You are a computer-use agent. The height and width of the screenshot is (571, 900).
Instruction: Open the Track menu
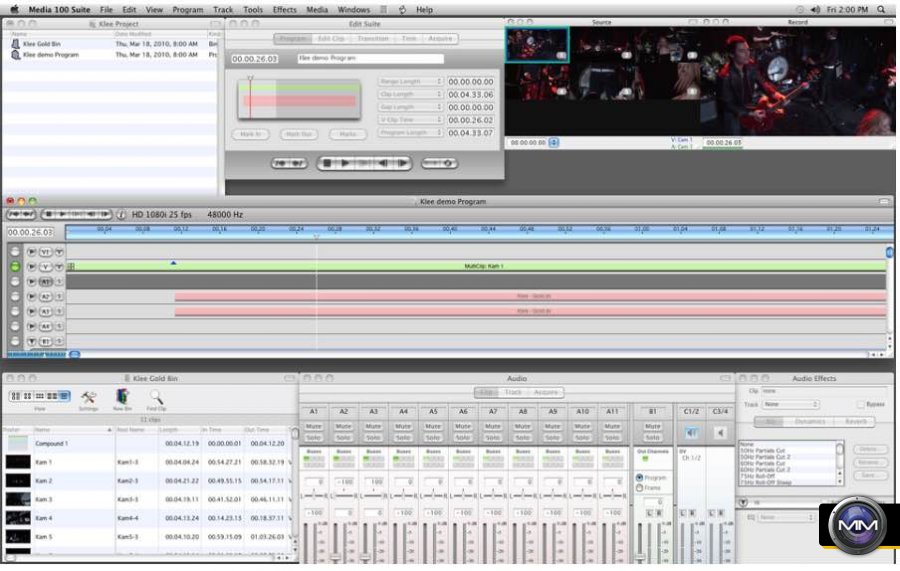pos(223,10)
